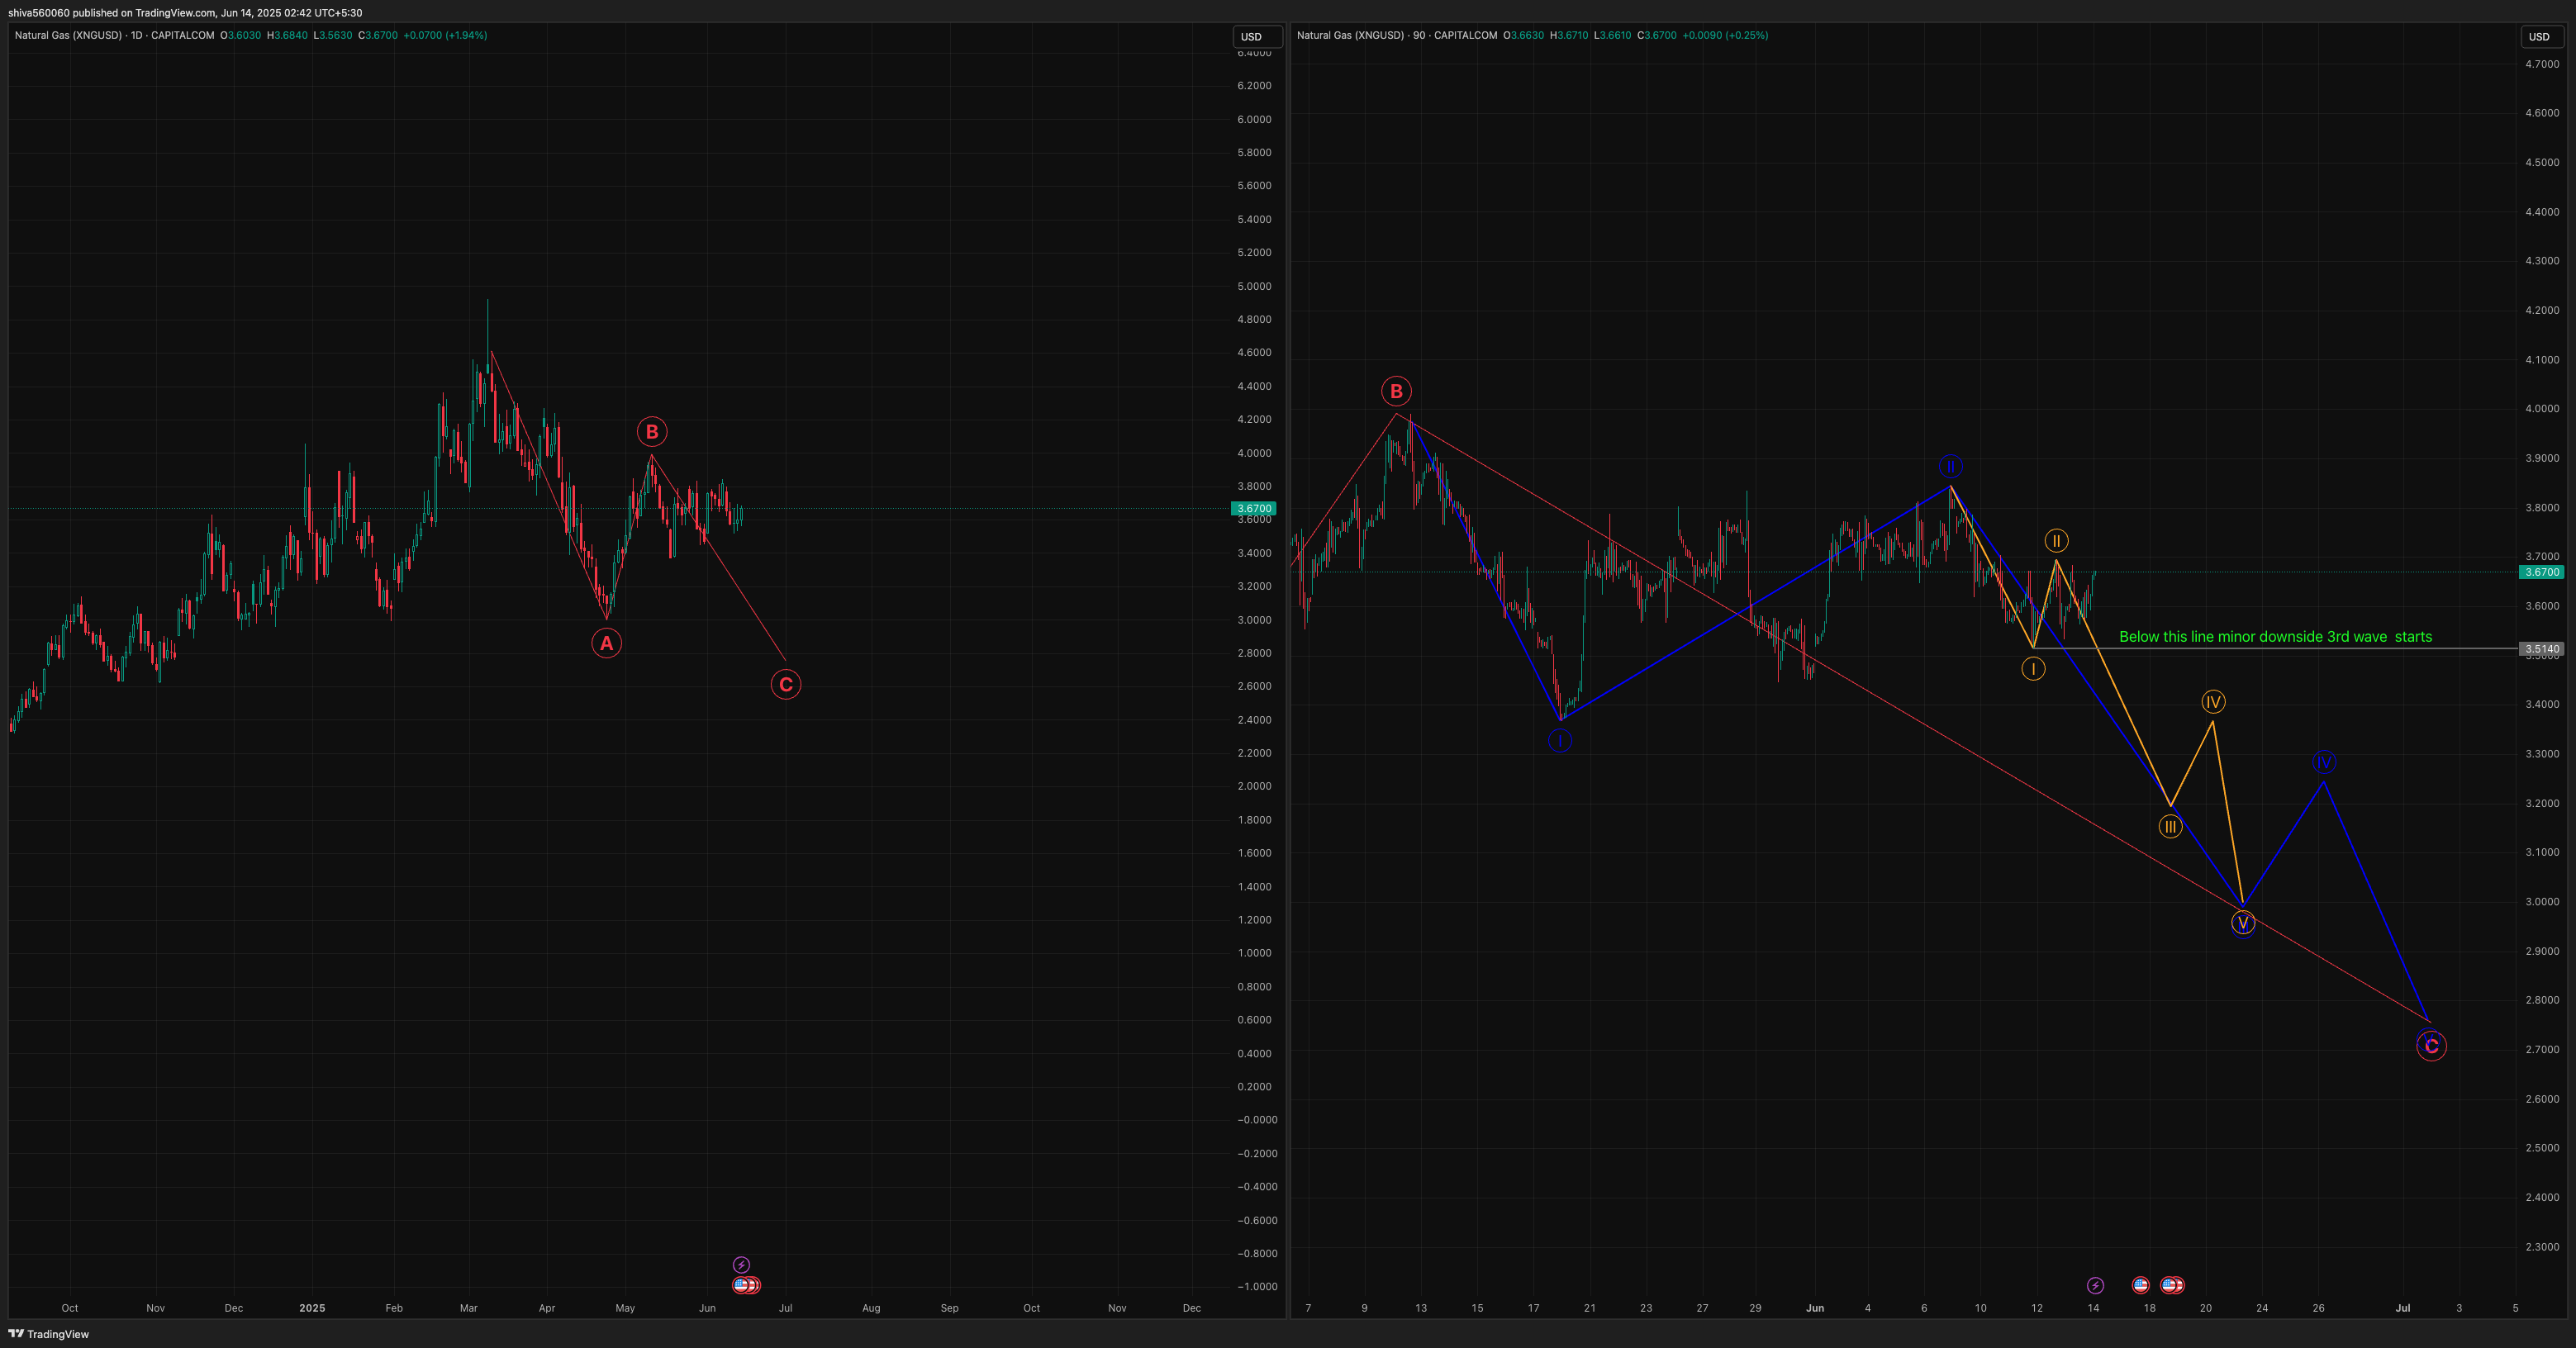Image resolution: width=2576 pixels, height=1348 pixels.
Task: Click the 'Mar' label on the daily chart time axis
Action: click(469, 1308)
